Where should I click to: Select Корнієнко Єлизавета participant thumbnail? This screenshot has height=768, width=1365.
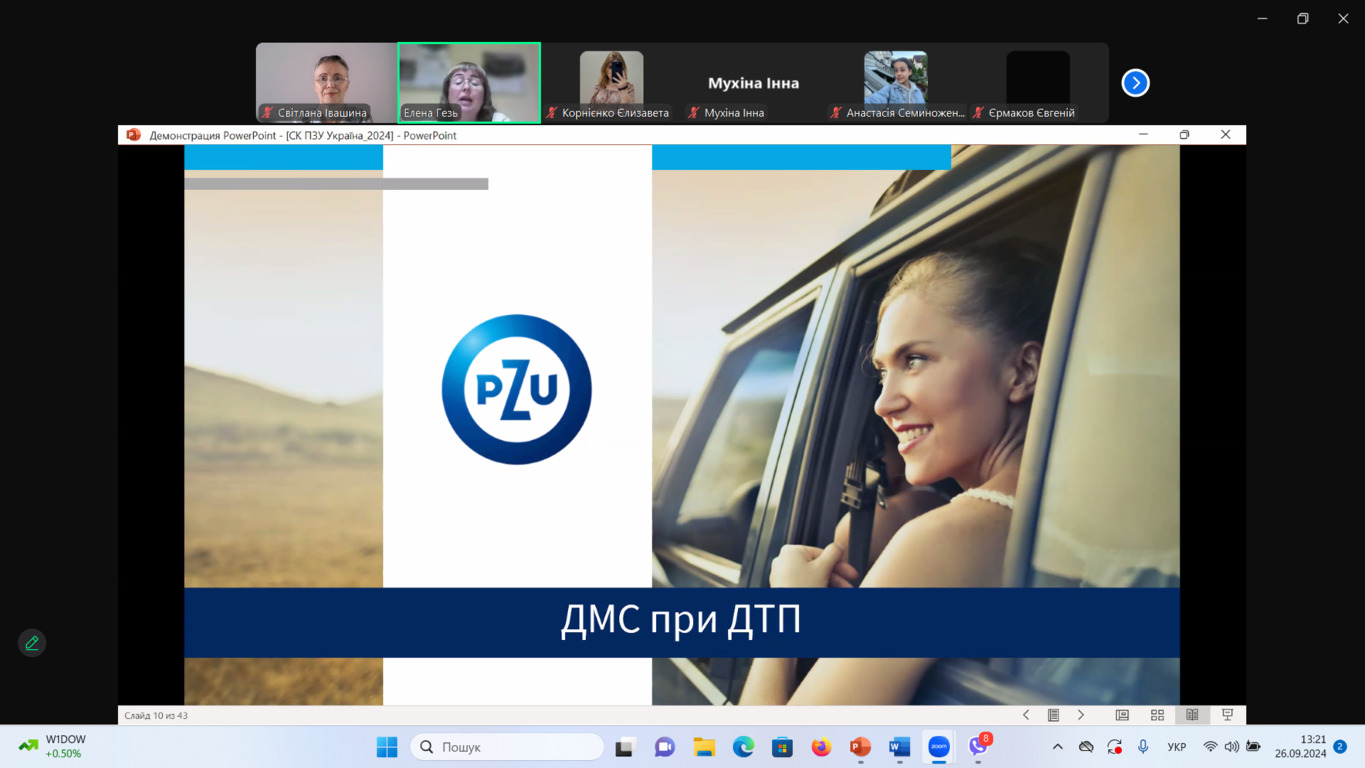(x=611, y=83)
